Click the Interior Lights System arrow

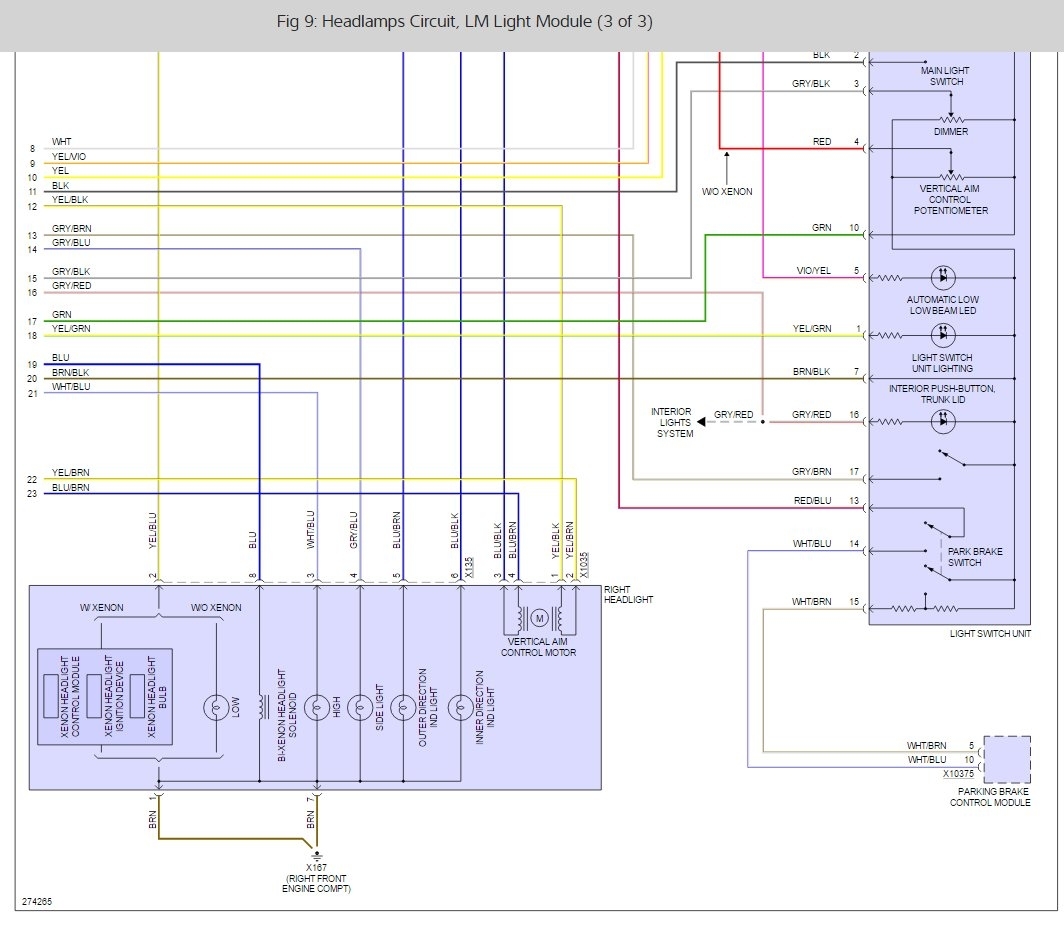(x=702, y=422)
